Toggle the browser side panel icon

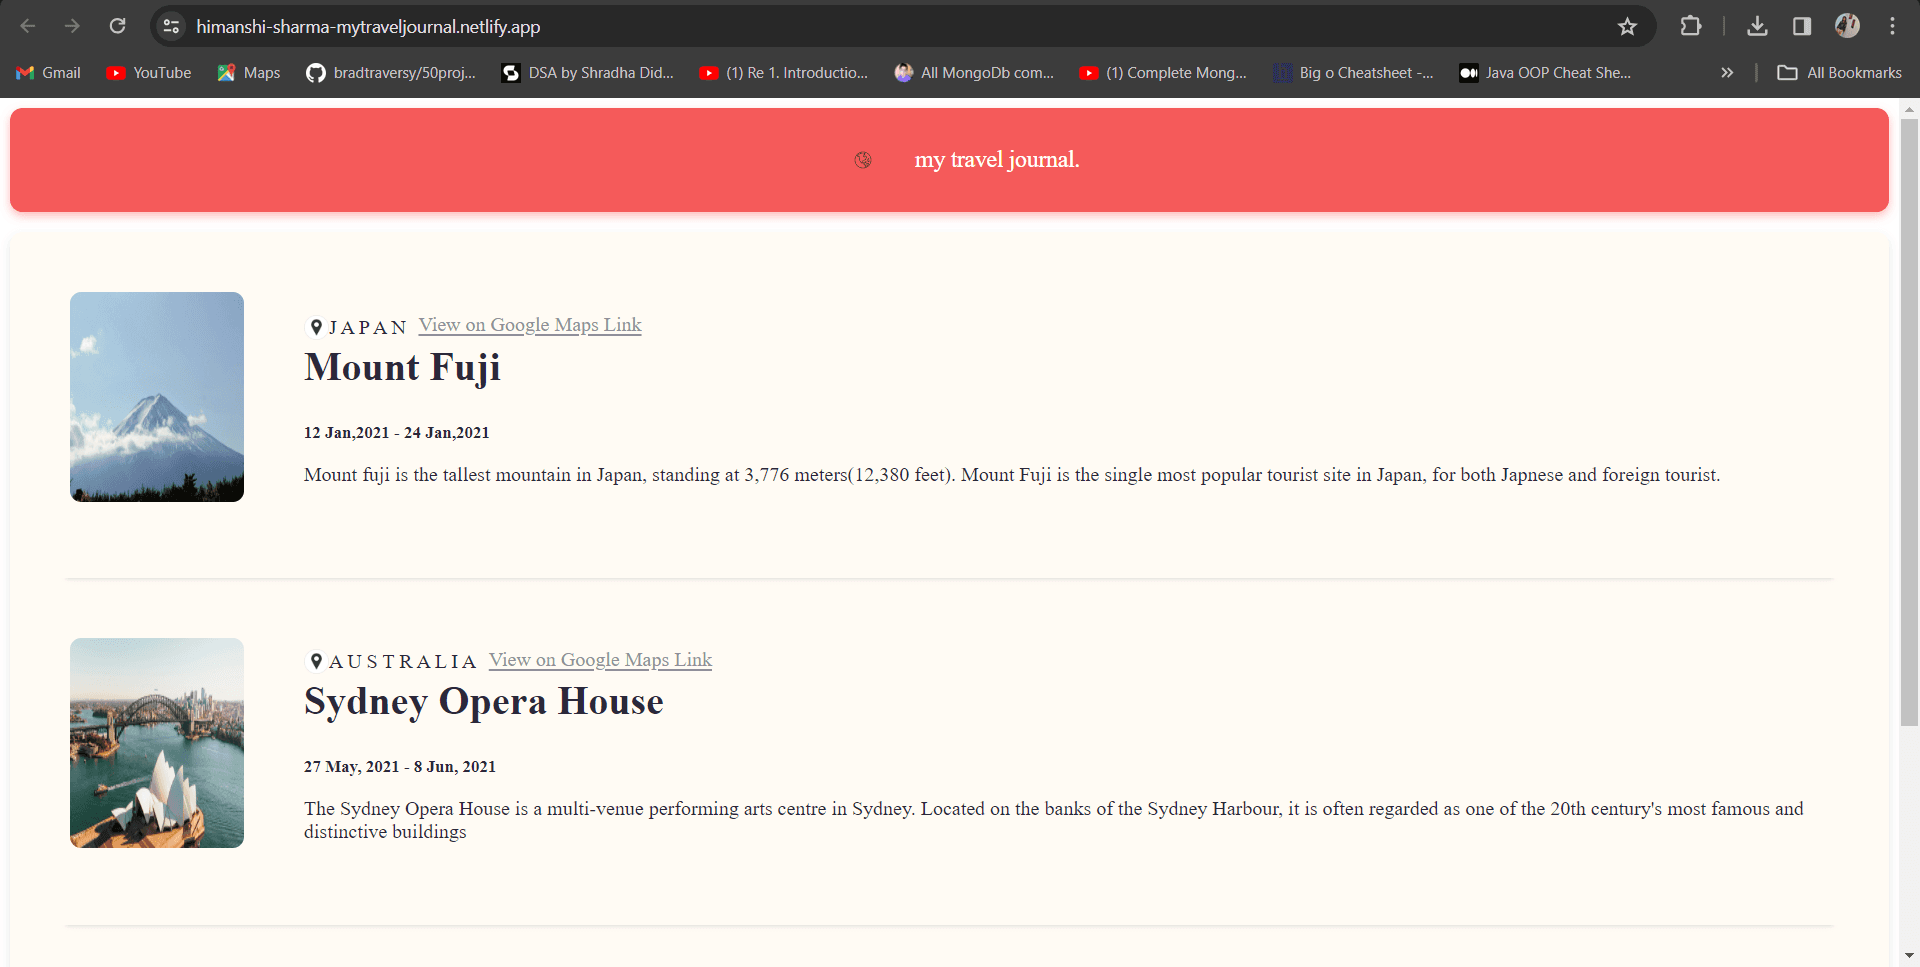coord(1802,26)
